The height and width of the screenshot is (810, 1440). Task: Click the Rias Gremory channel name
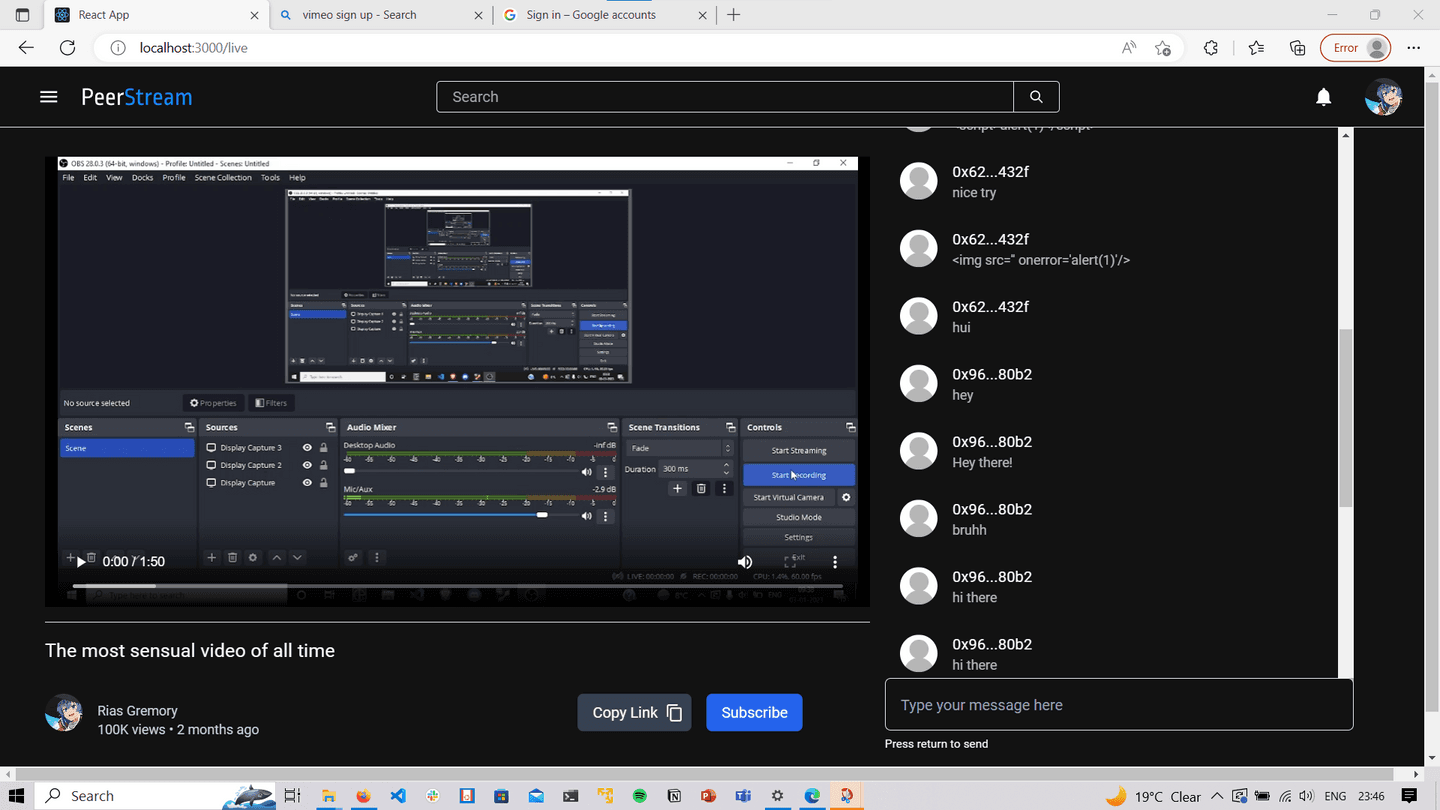pos(137,711)
